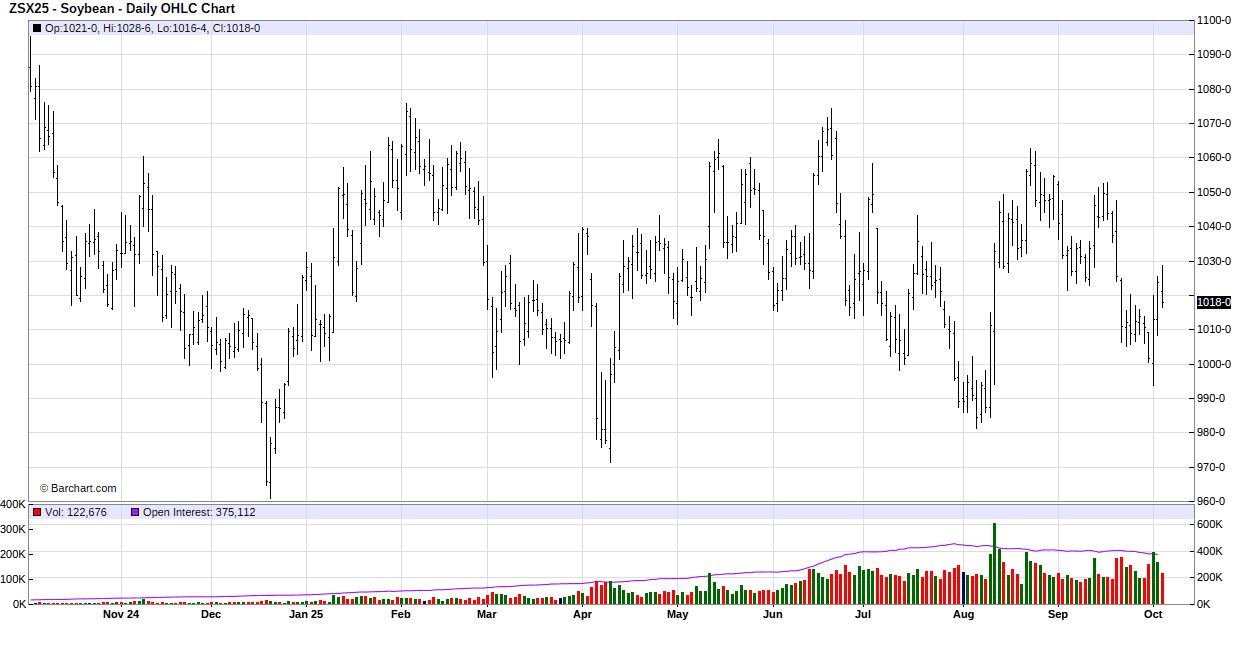Image resolution: width=1236 pixels, height=645 pixels.
Task: Select the Aug month axis label
Action: [x=963, y=615]
